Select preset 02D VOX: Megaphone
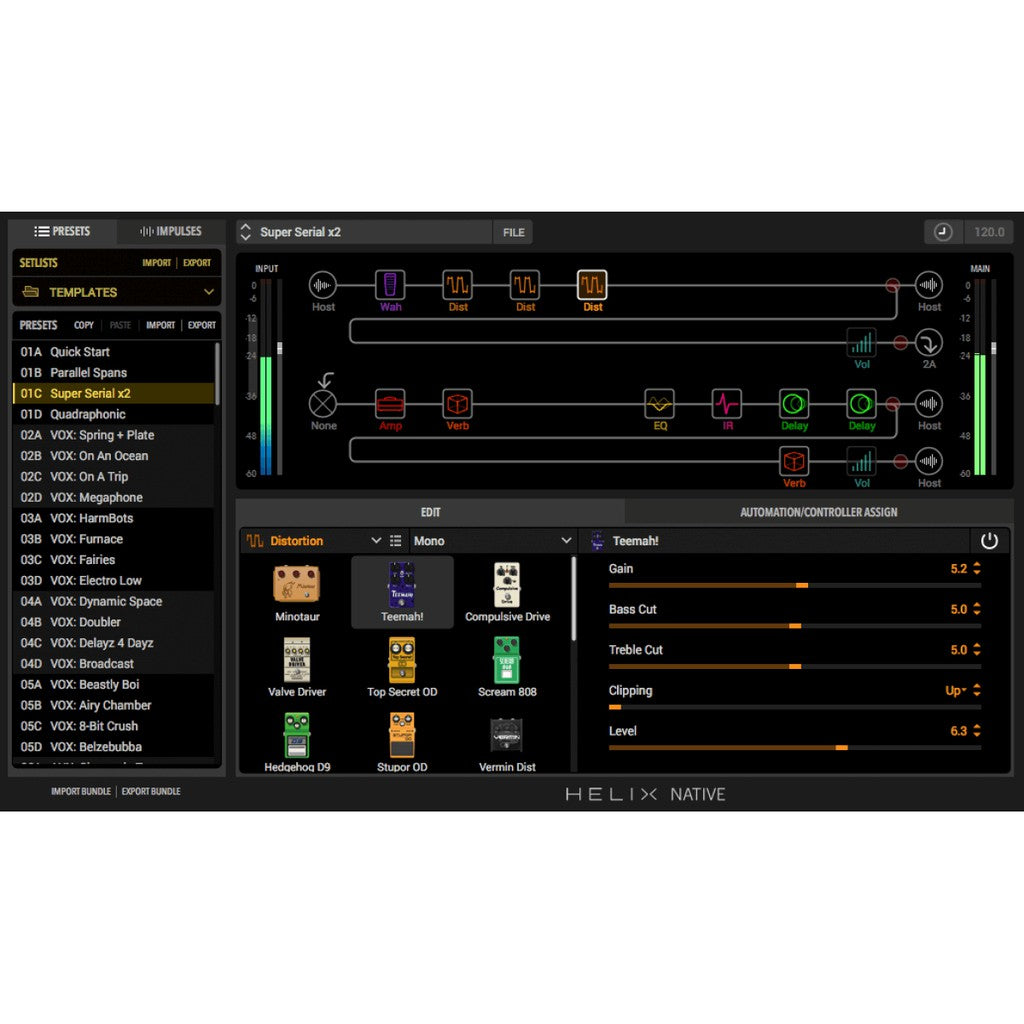Screen dimensions: 1024x1024 (95, 497)
